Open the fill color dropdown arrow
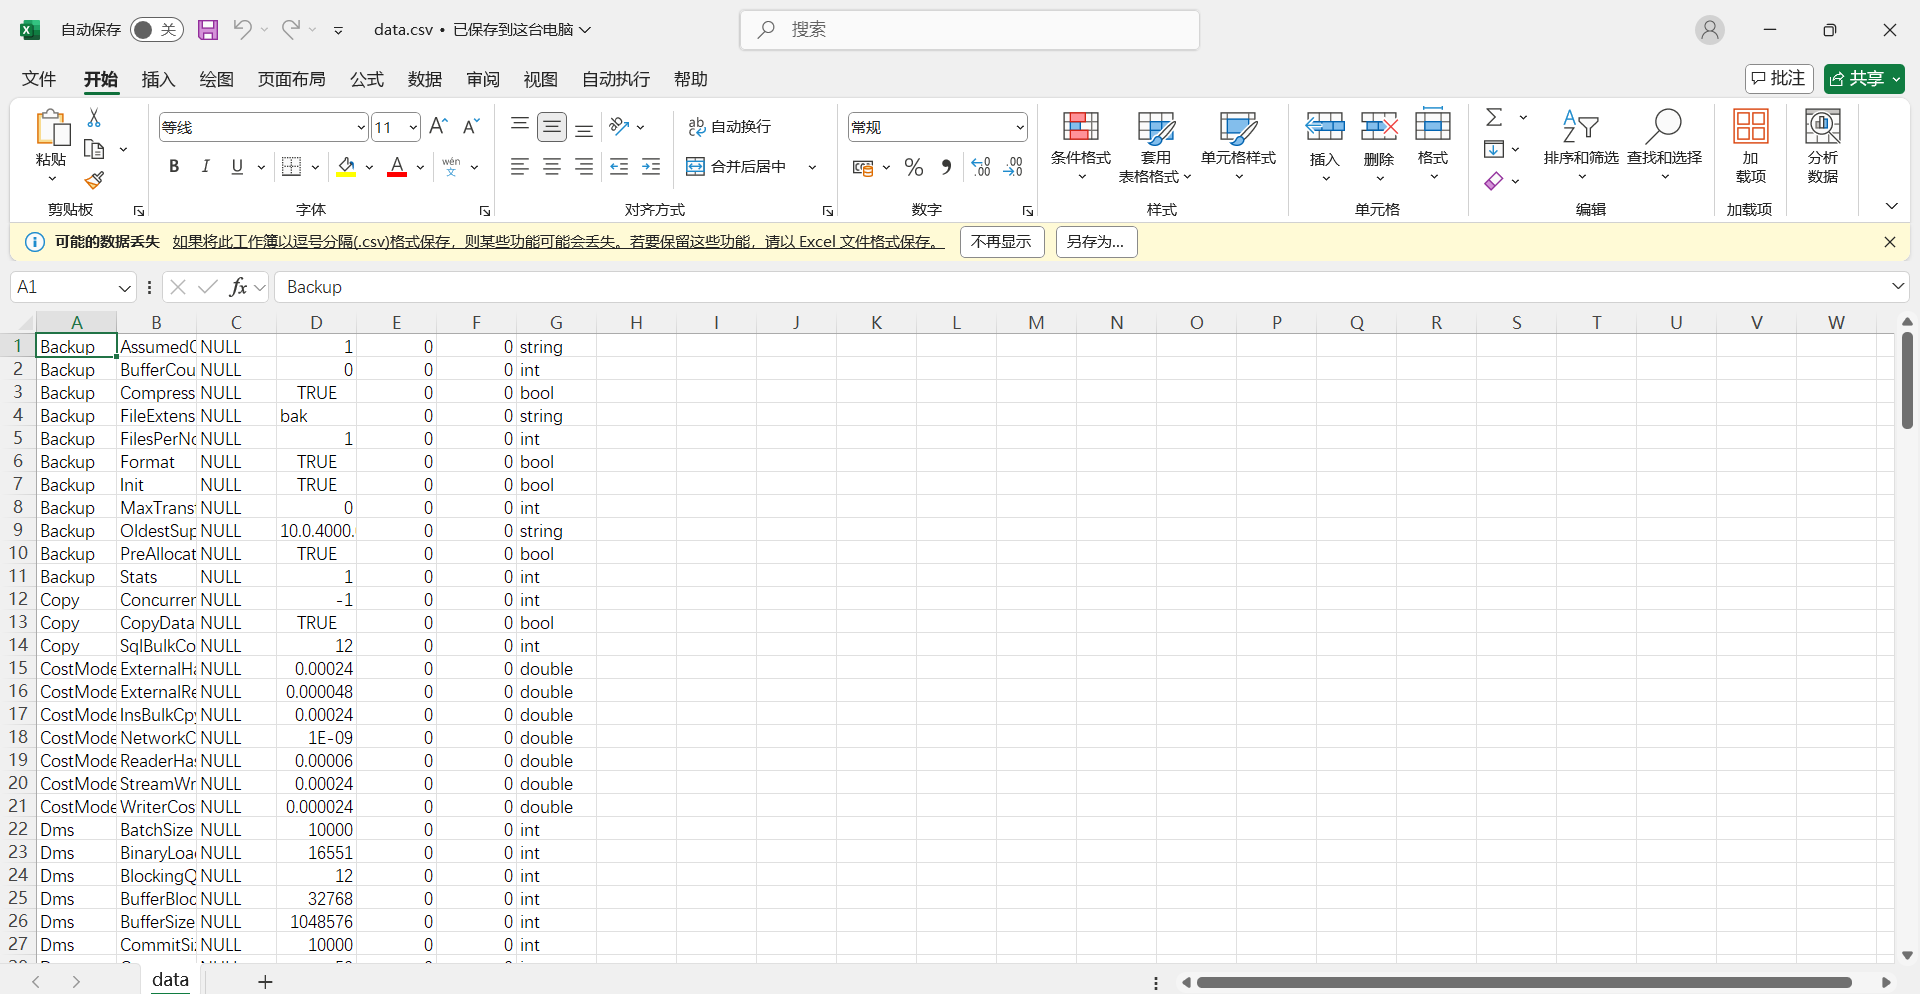Viewport: 1920px width, 994px height. click(369, 167)
